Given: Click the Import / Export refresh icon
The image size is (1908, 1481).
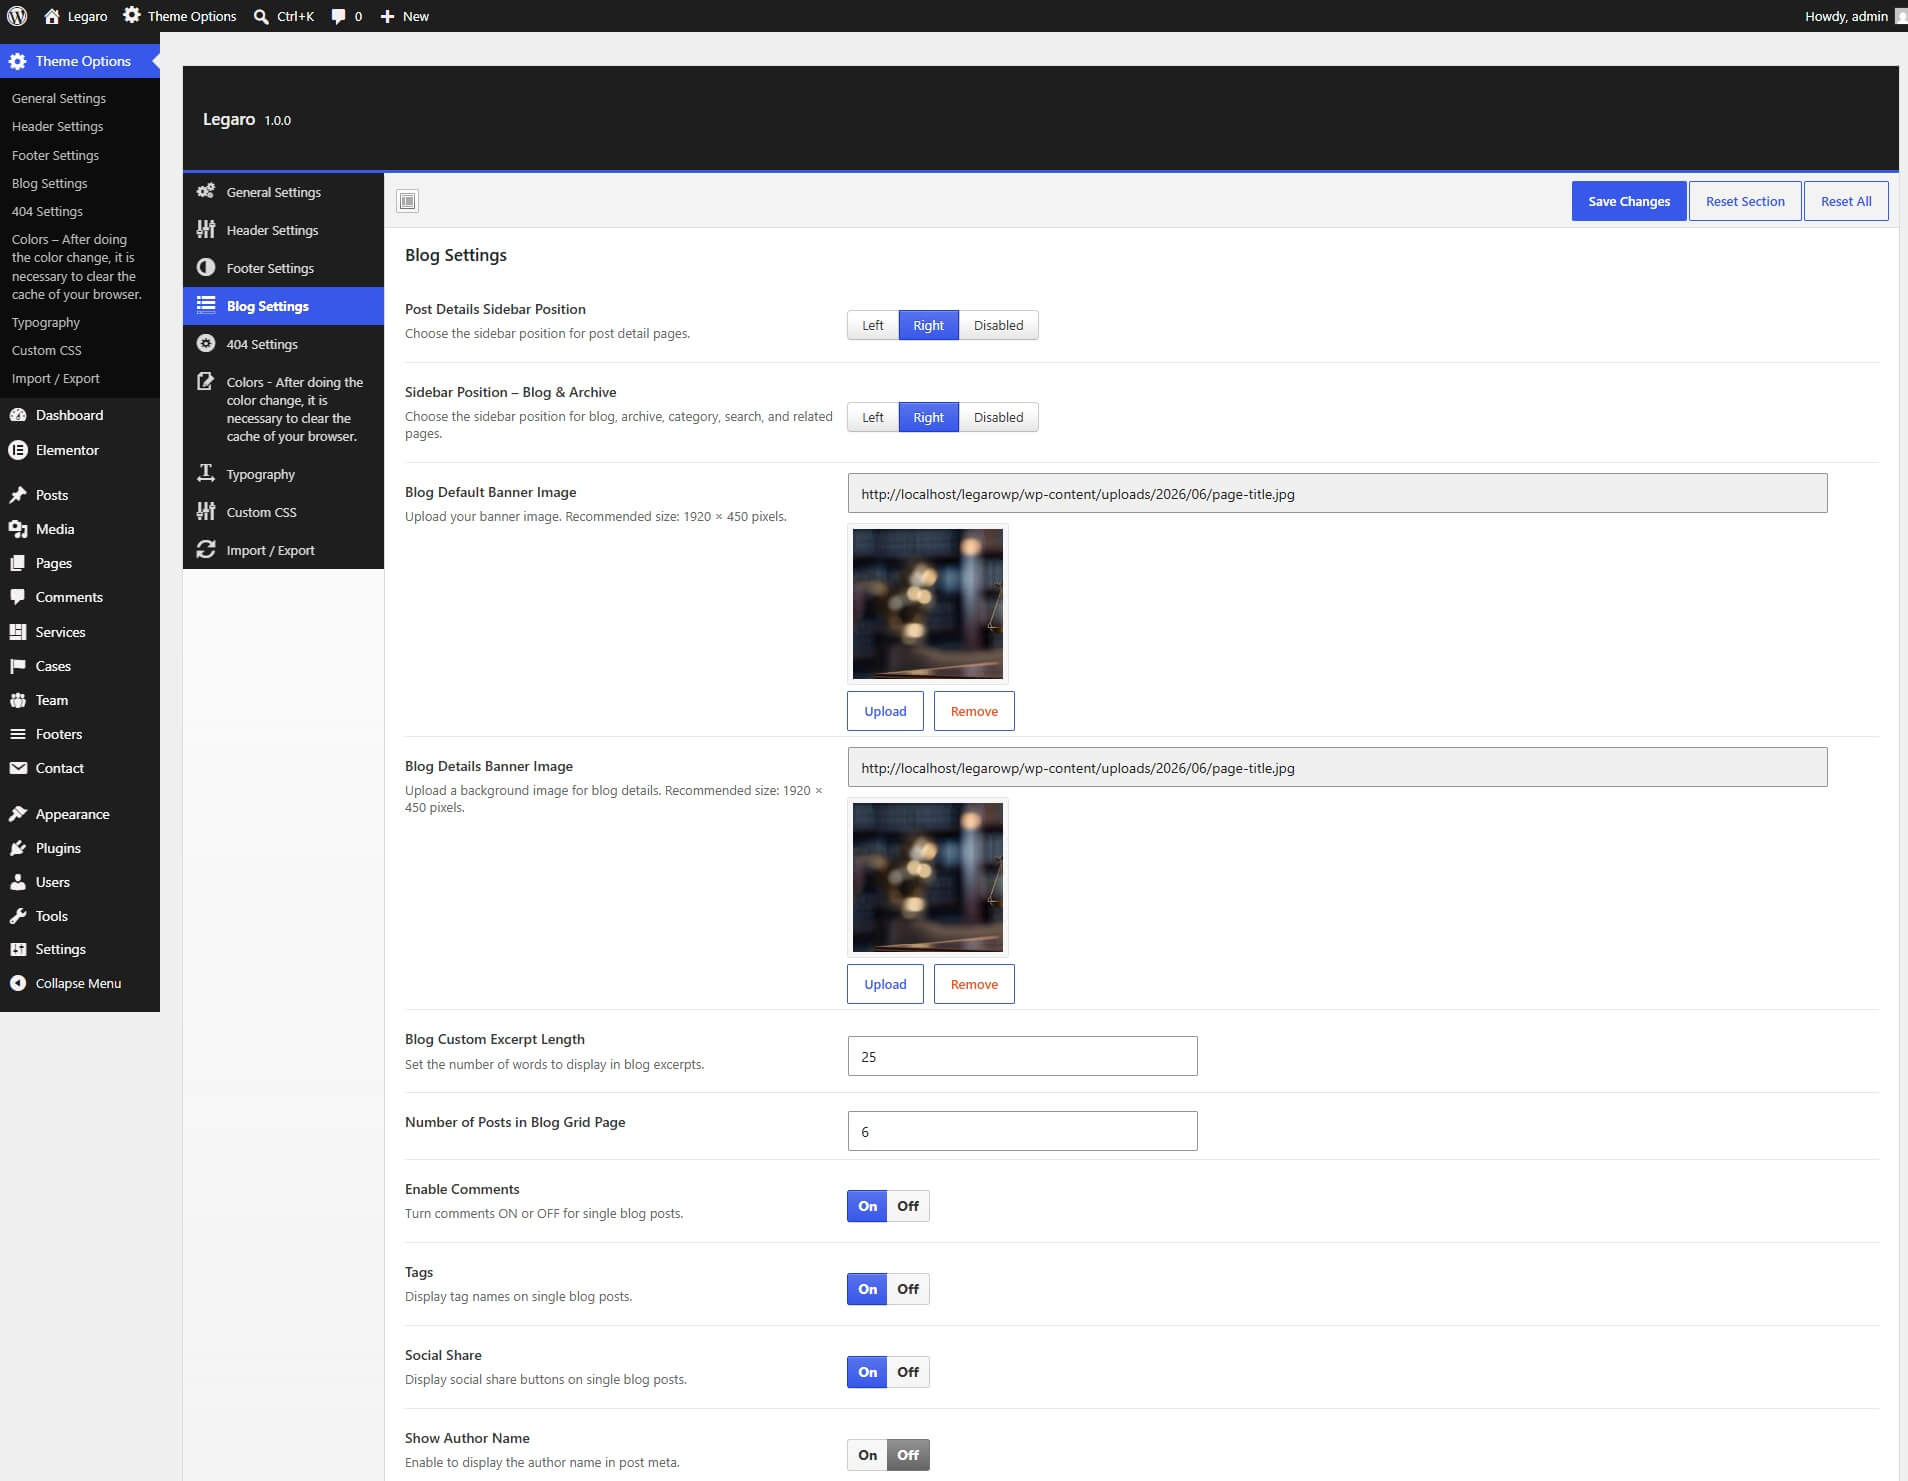Looking at the screenshot, I should pos(206,550).
